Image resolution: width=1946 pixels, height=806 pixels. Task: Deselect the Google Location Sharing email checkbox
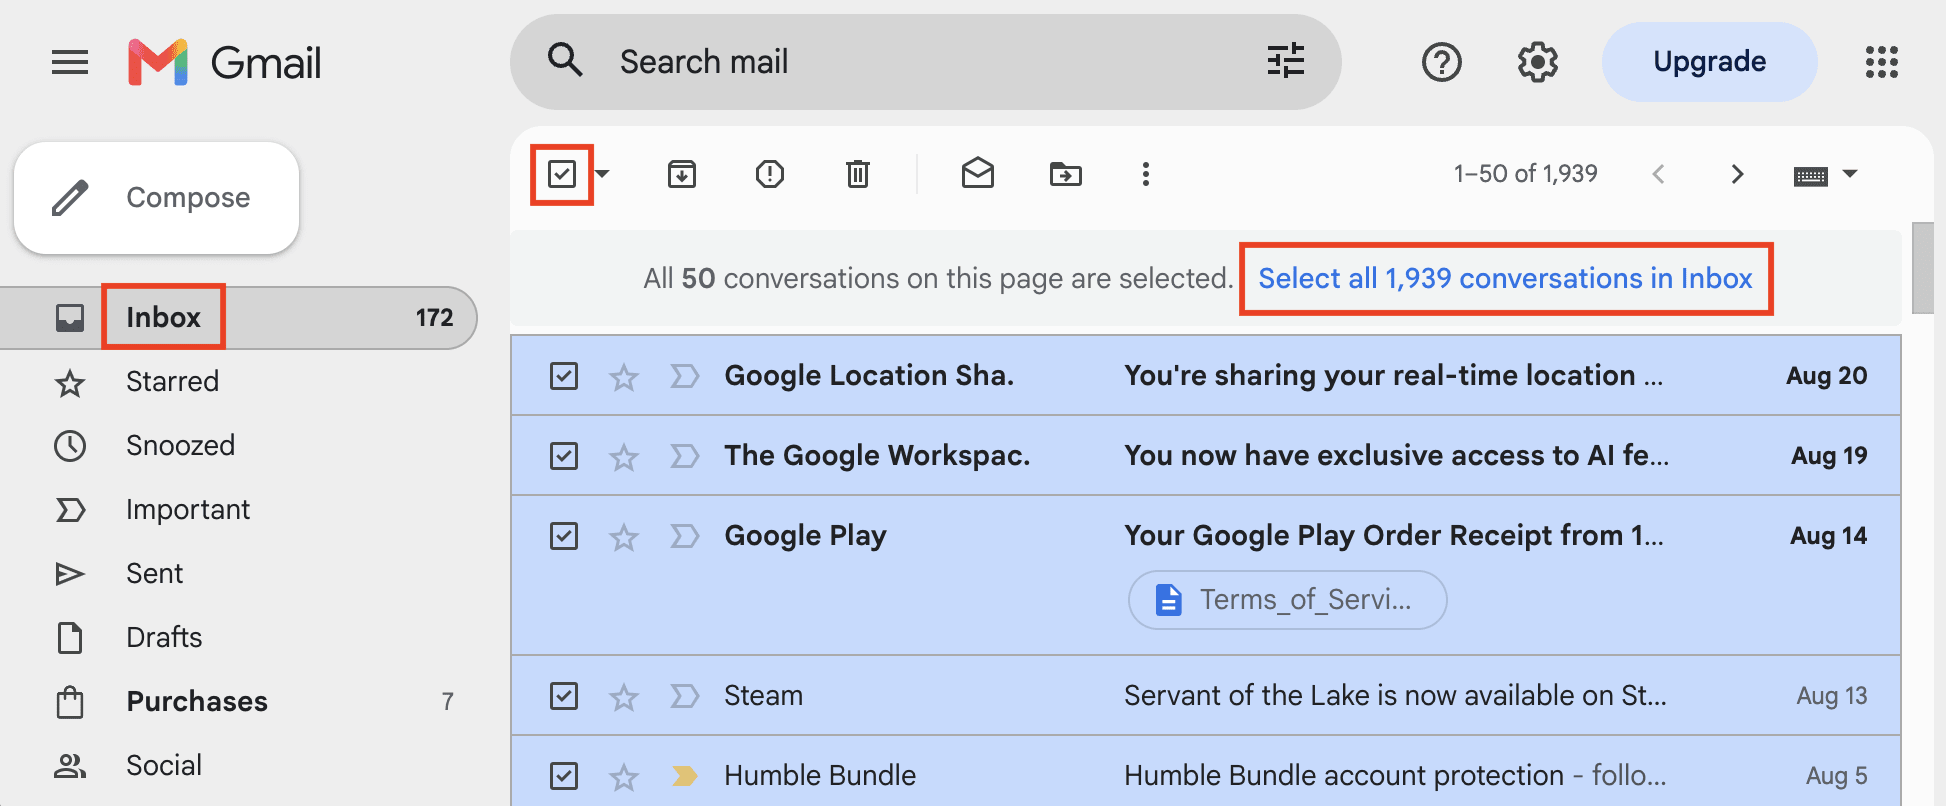click(564, 376)
